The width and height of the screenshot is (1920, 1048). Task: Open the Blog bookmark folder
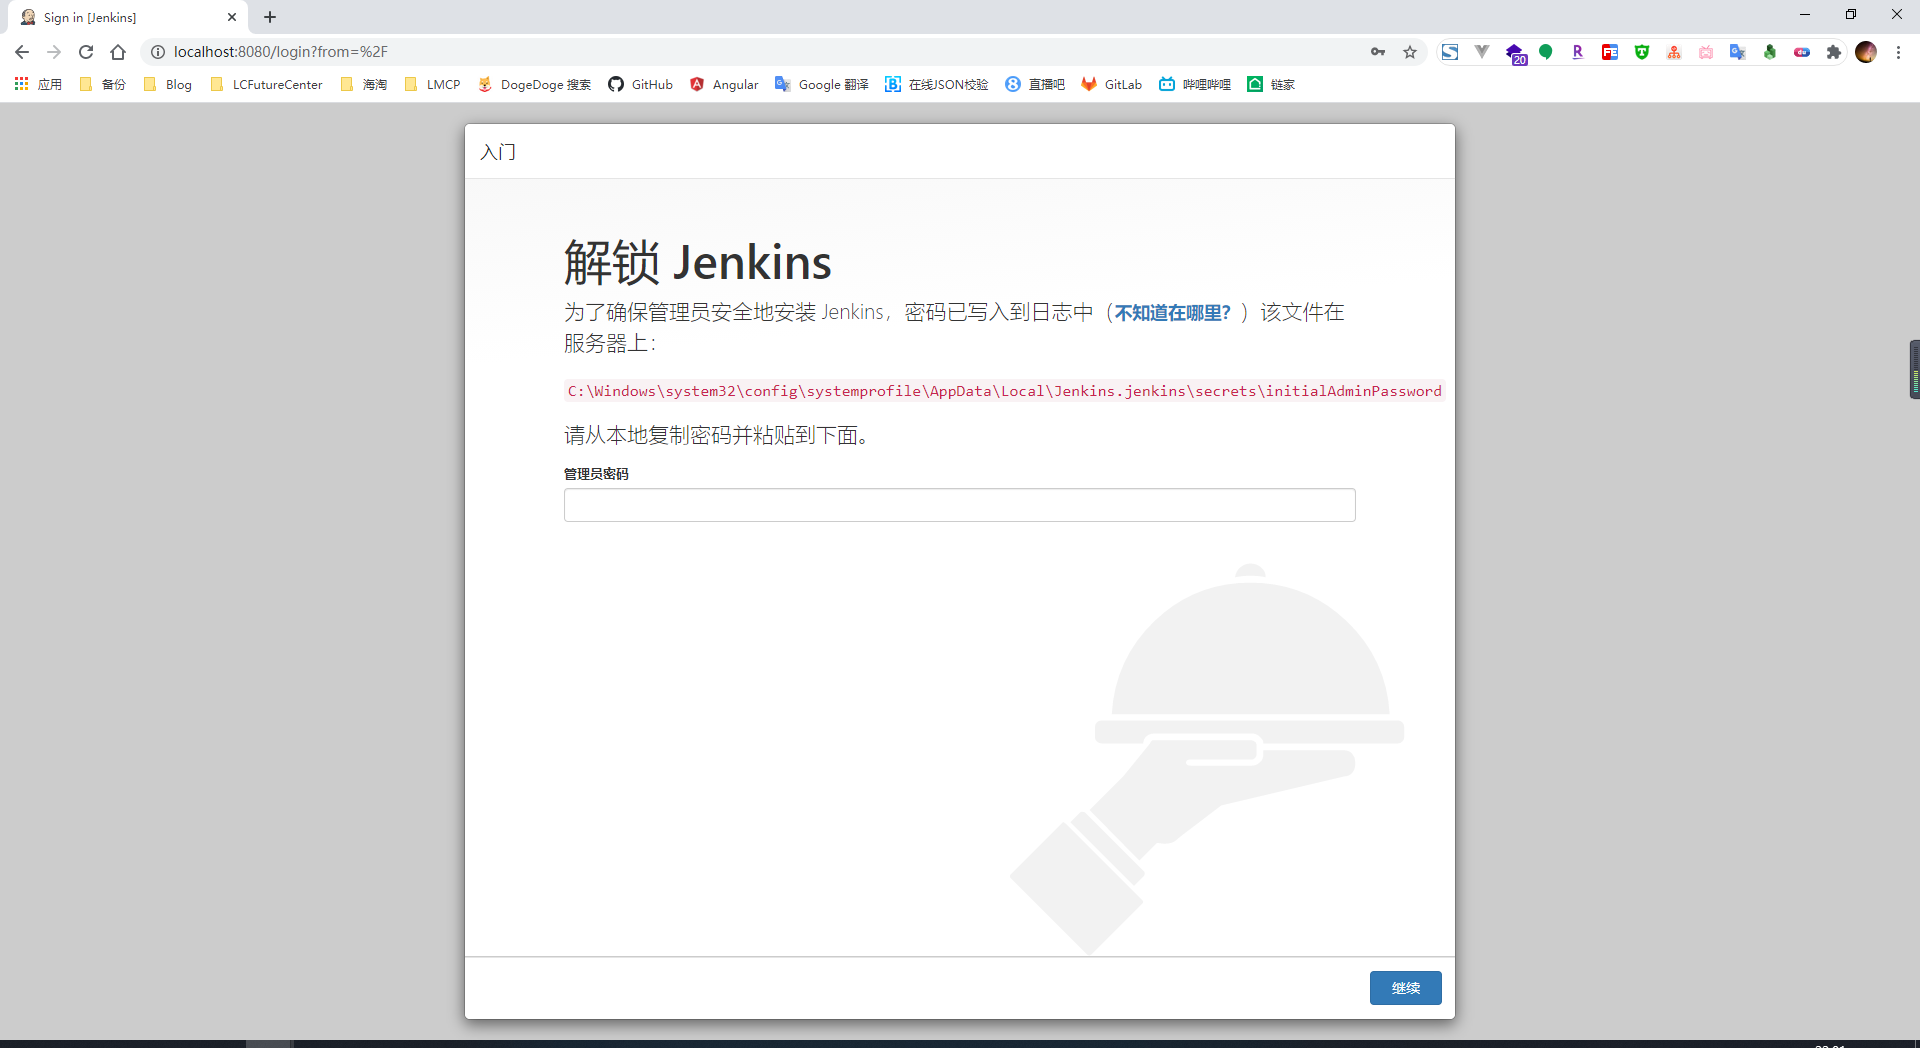pyautogui.click(x=168, y=84)
